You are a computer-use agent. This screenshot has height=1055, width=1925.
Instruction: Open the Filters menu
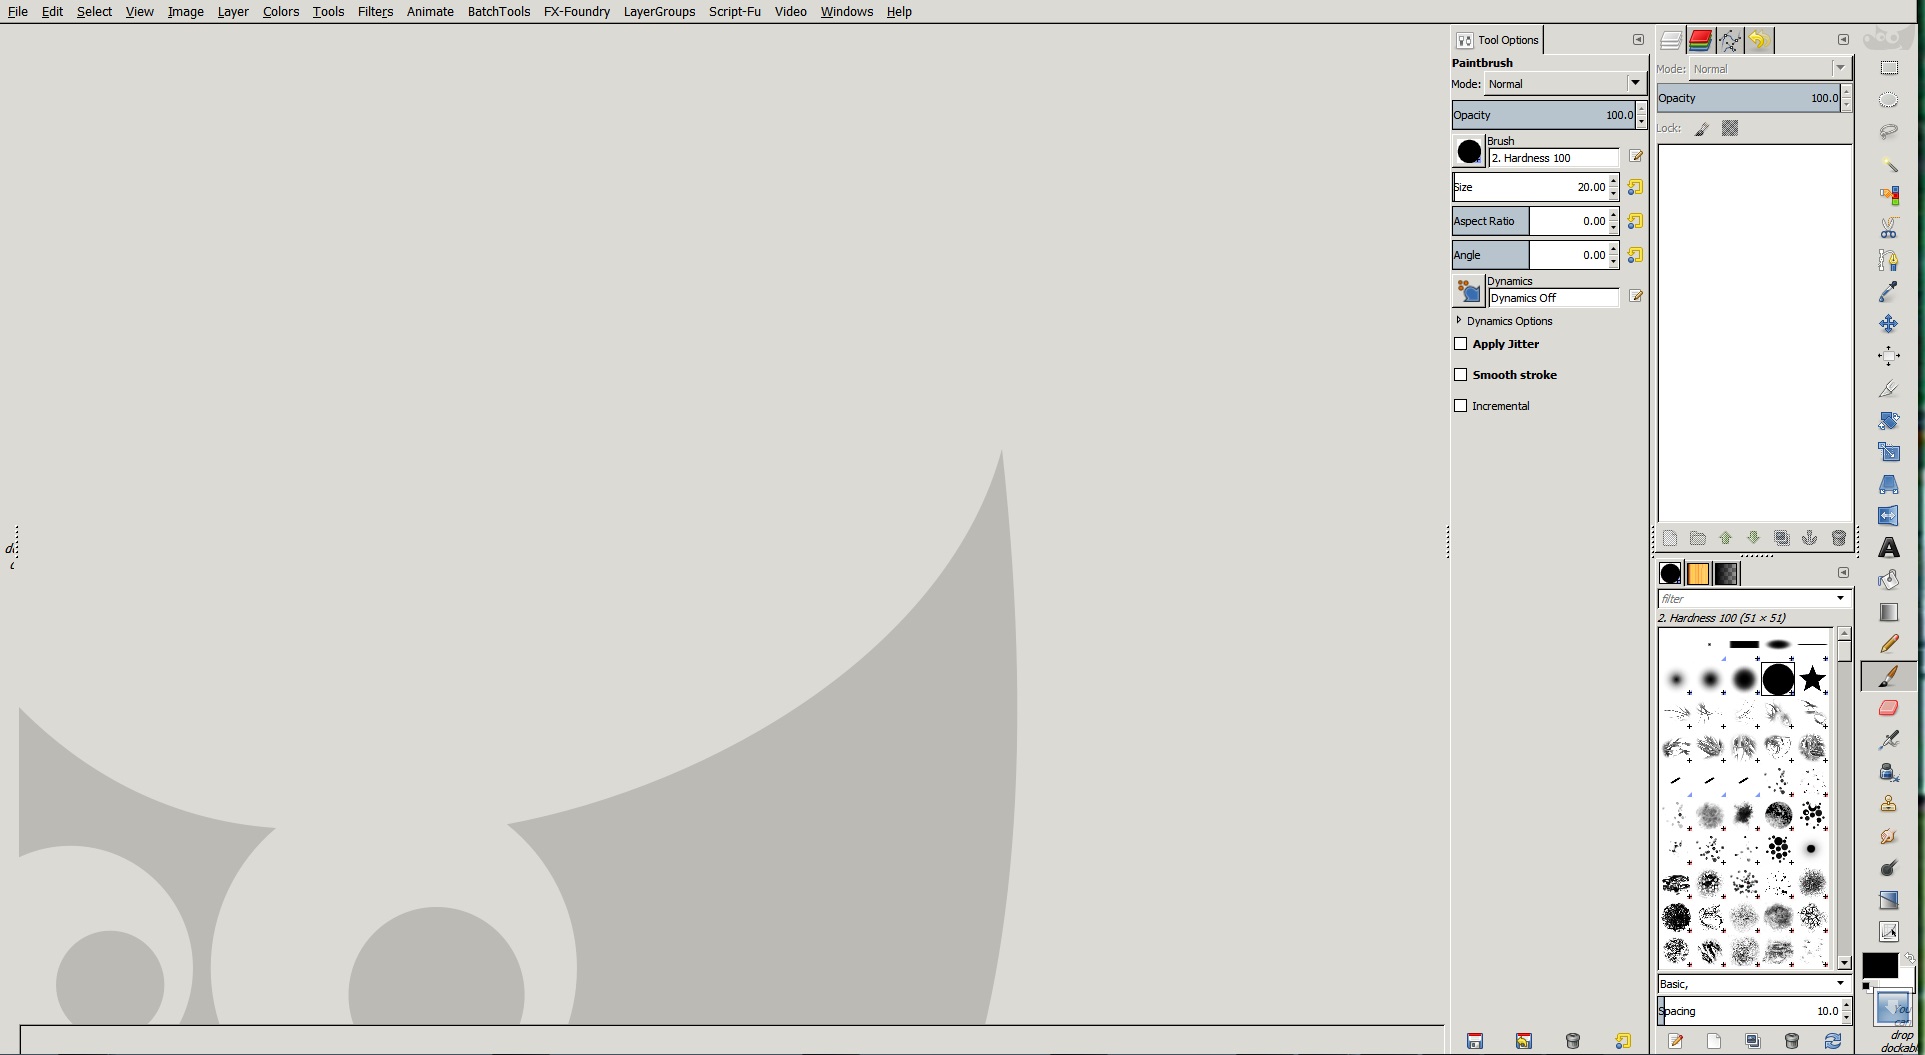(x=375, y=12)
